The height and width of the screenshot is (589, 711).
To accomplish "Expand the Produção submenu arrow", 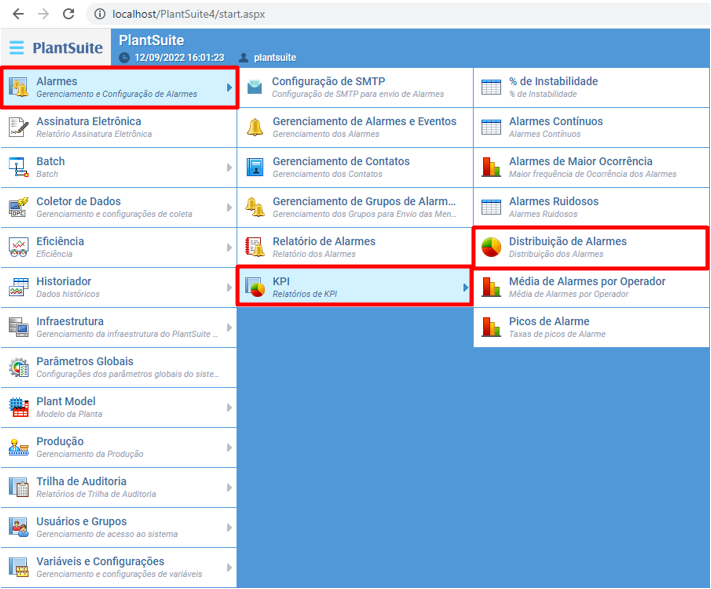I will 229,448.
